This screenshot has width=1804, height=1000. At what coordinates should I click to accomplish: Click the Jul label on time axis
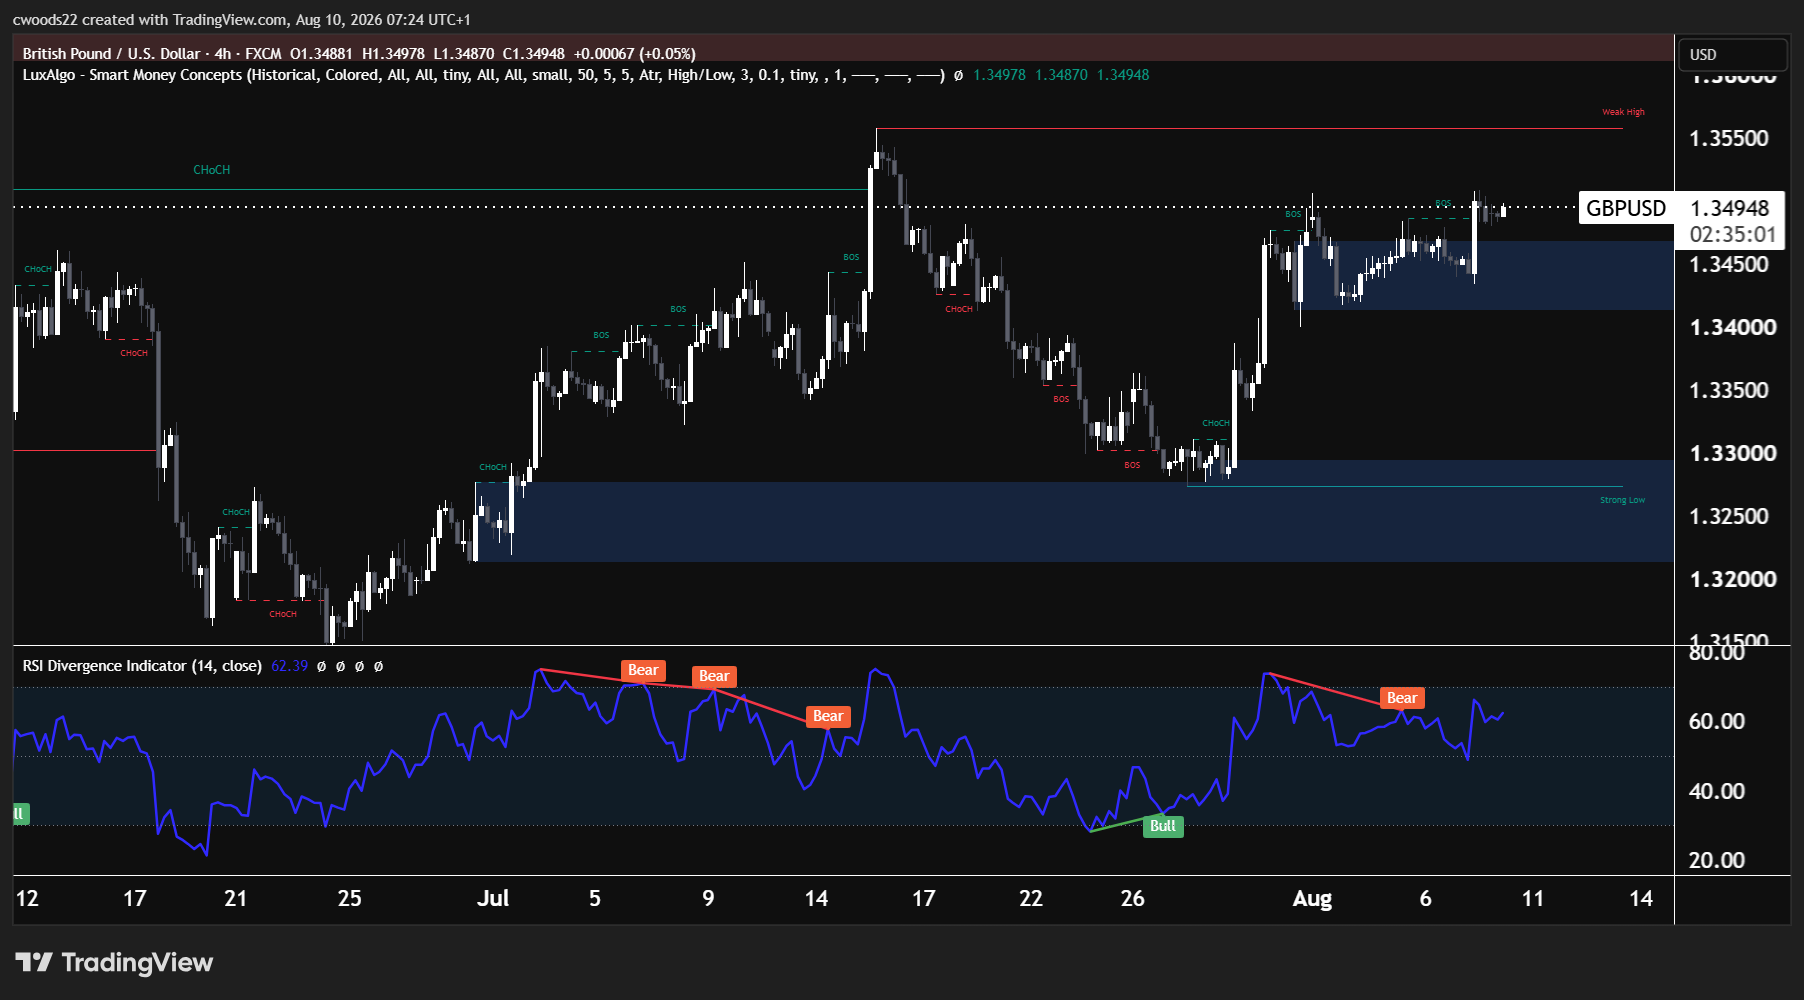click(493, 898)
